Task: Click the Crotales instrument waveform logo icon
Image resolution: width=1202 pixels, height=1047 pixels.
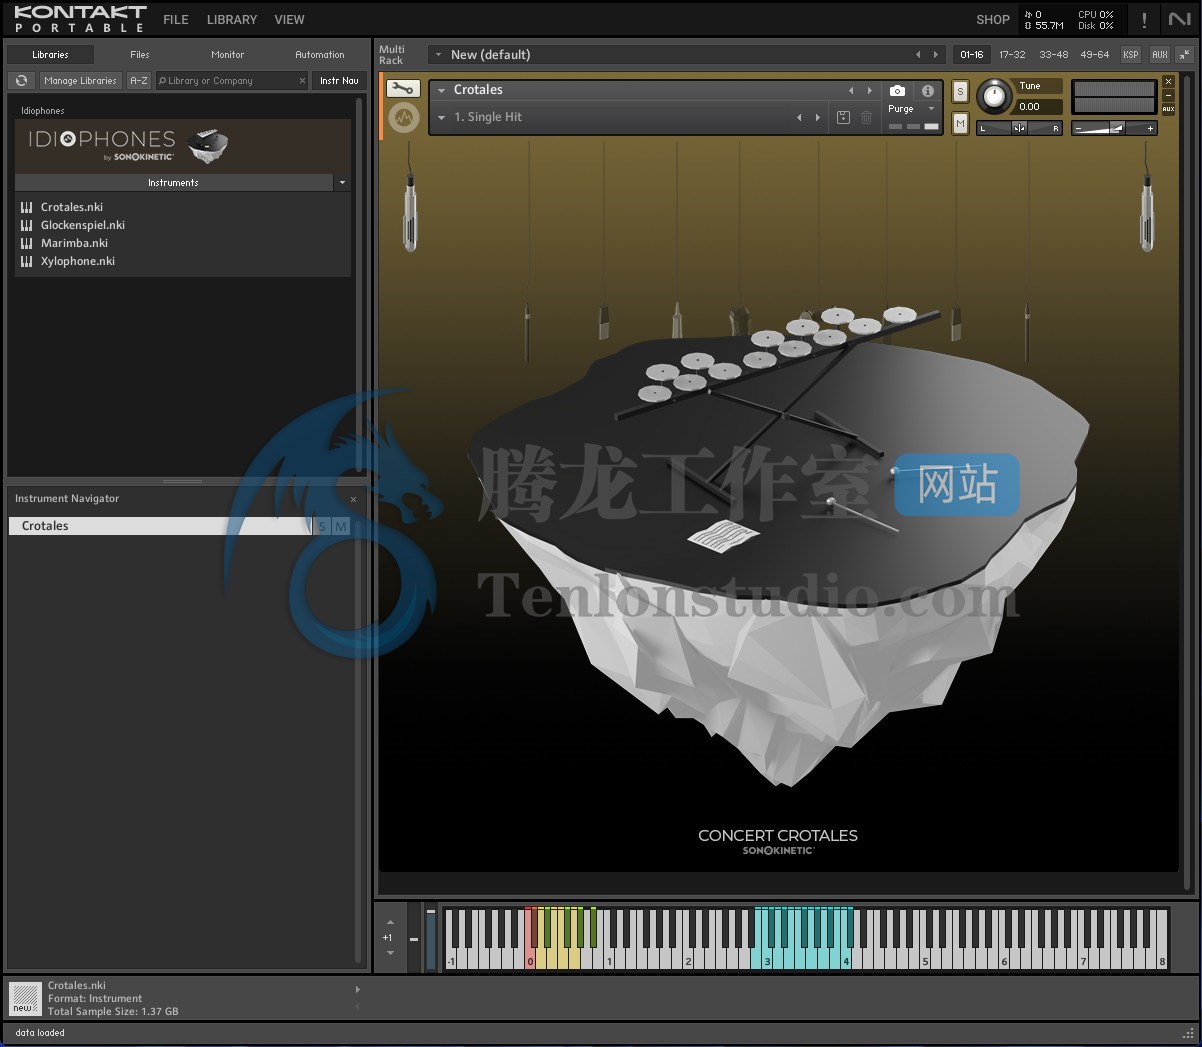Action: tap(403, 118)
